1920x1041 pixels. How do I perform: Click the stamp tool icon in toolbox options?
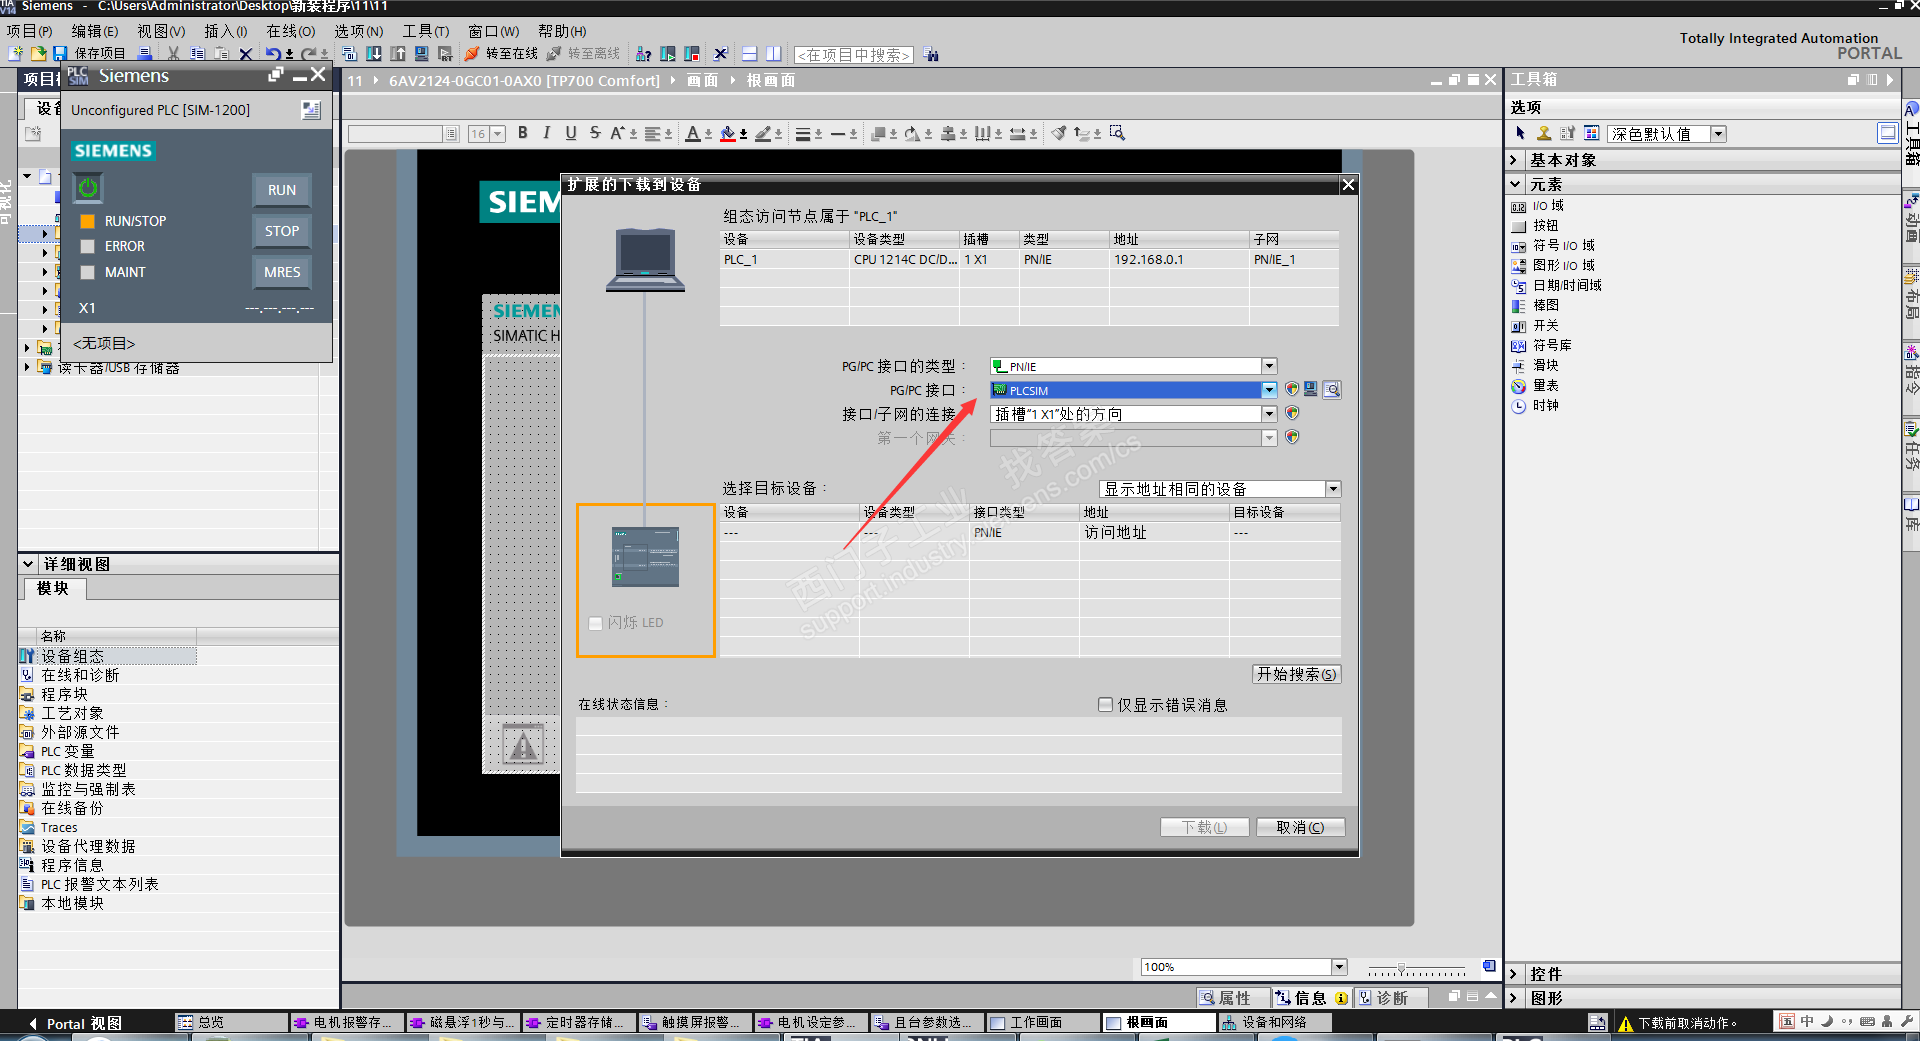pos(1544,133)
